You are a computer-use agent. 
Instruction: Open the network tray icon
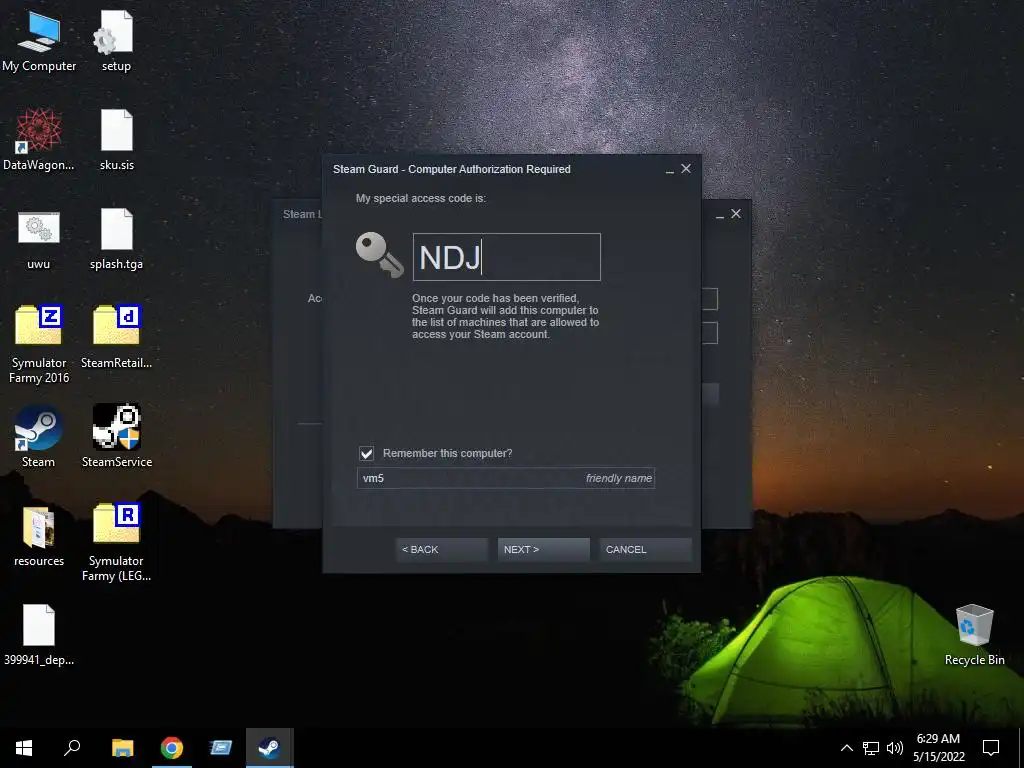871,748
